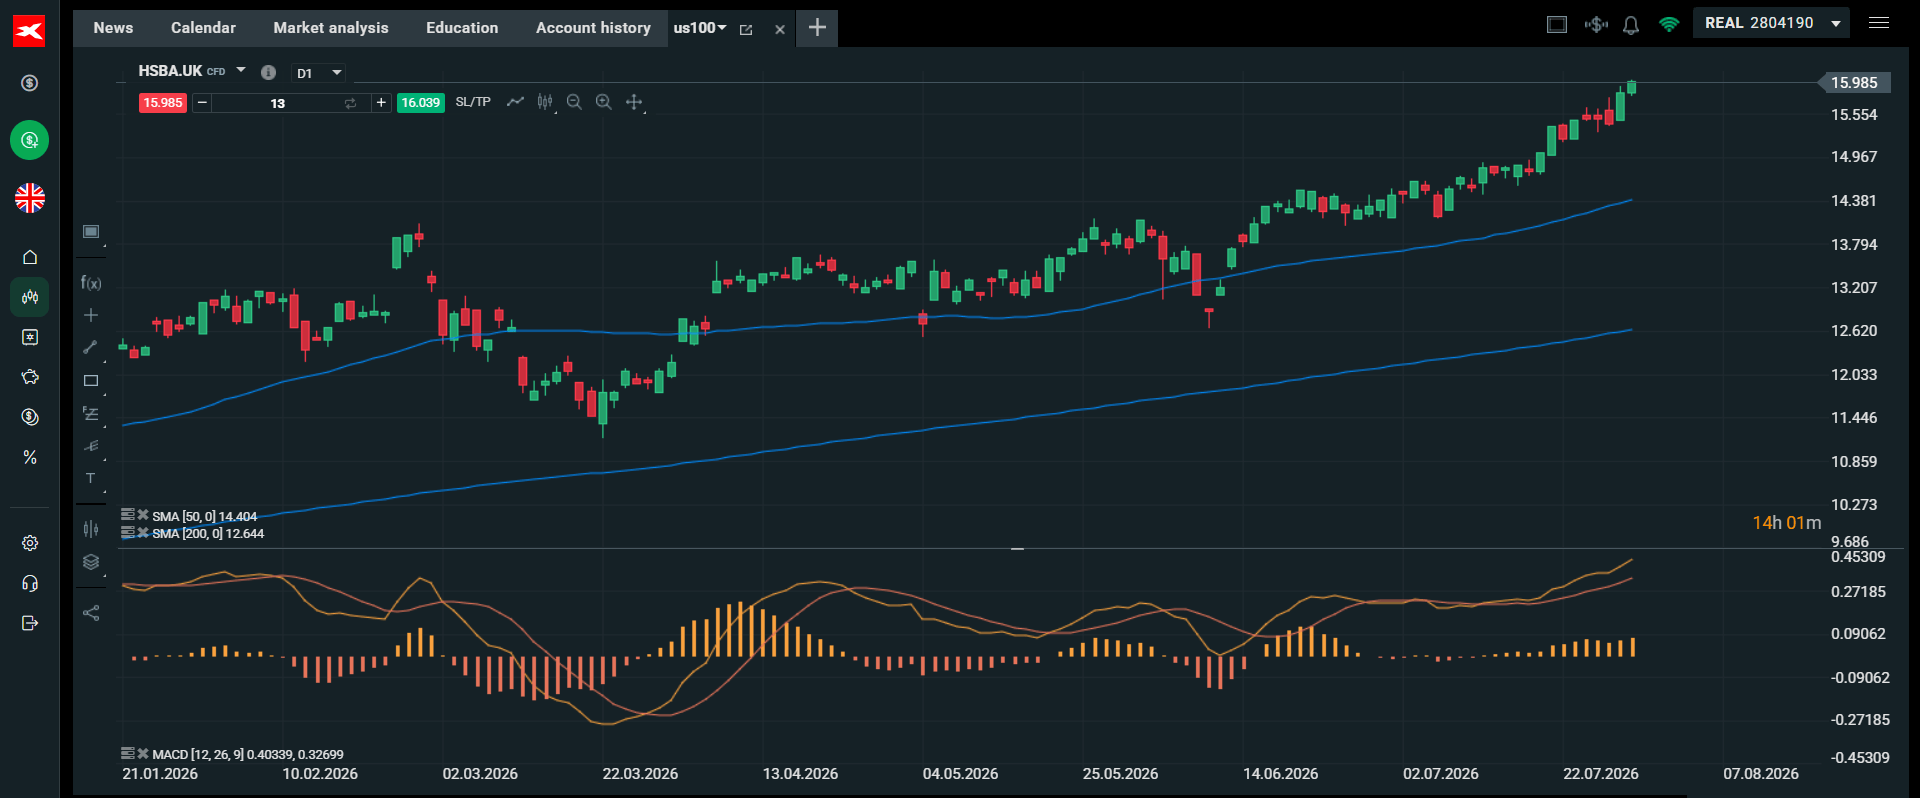Viewport: 1920px width, 798px height.
Task: Open the piggy bank savings section
Action: [x=30, y=377]
